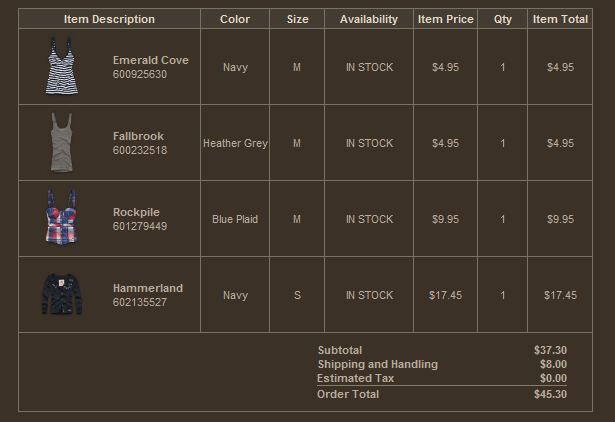The image size is (615, 422).
Task: Click the Fallbrook grey tank thumbnail
Action: [61, 143]
